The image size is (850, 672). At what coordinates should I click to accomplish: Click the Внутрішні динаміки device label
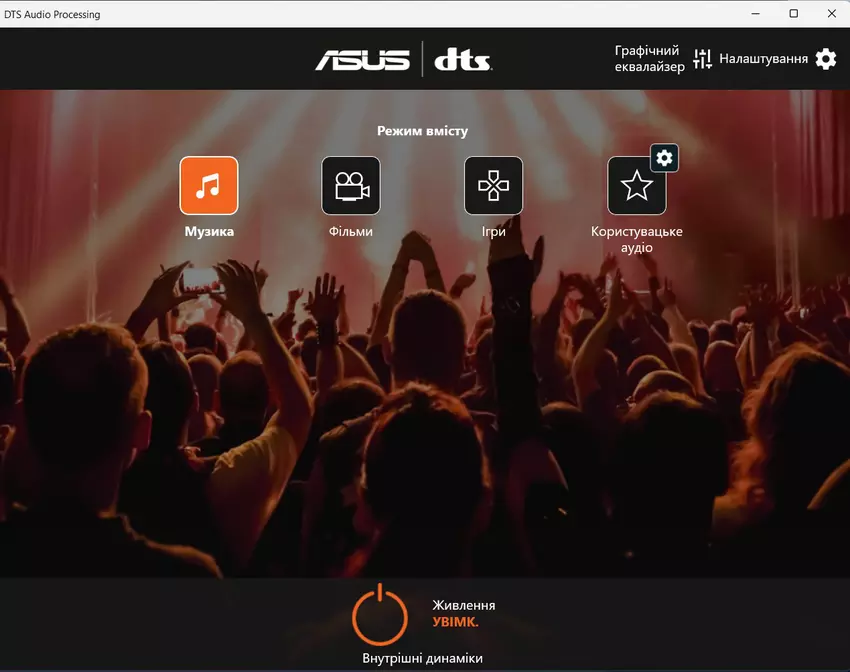click(422, 658)
